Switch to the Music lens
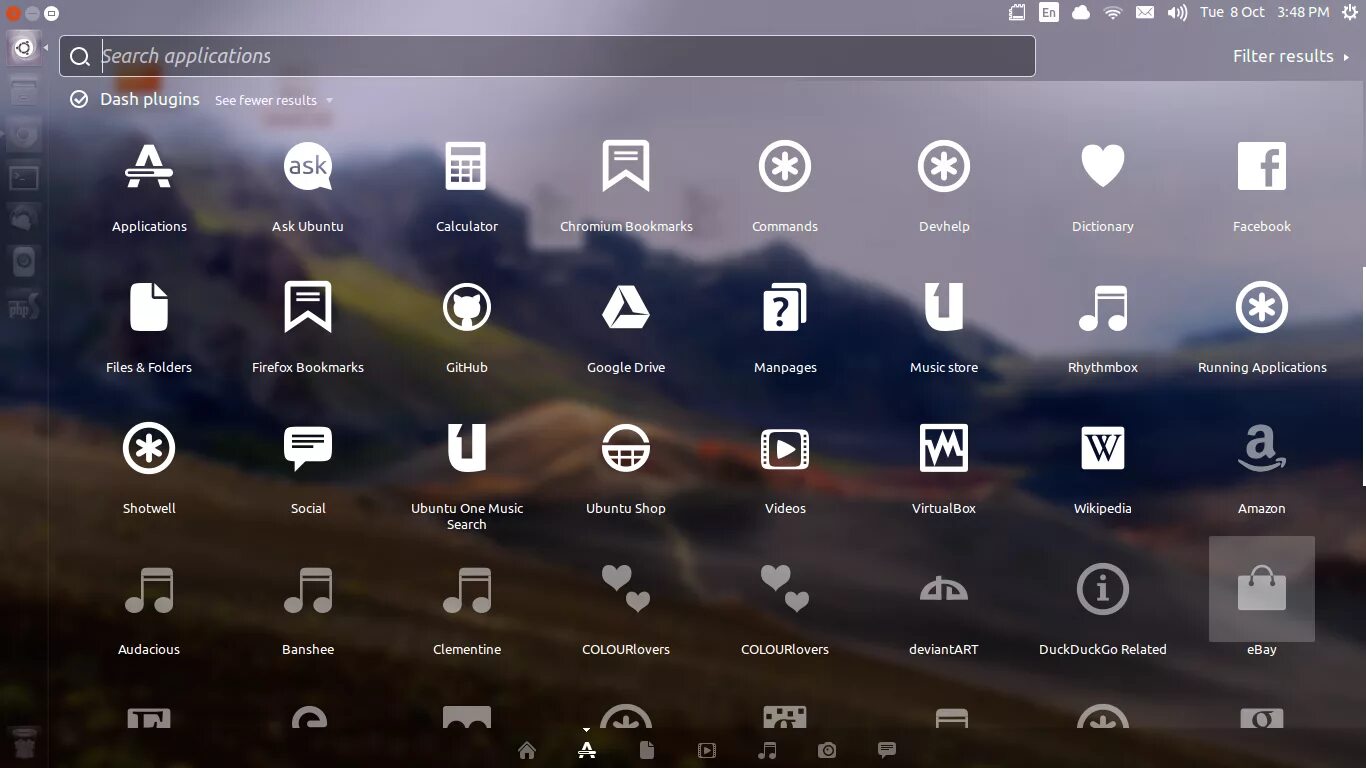Viewport: 1366px width, 768px height. (x=767, y=750)
